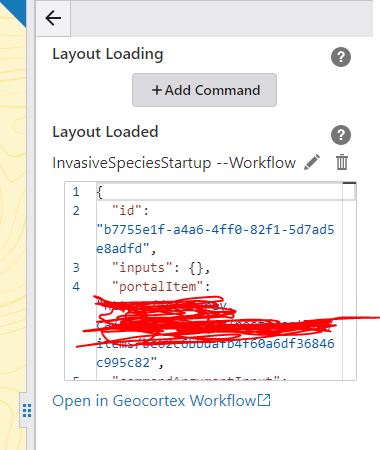Click the "inputs" key on line 3

coord(142,268)
